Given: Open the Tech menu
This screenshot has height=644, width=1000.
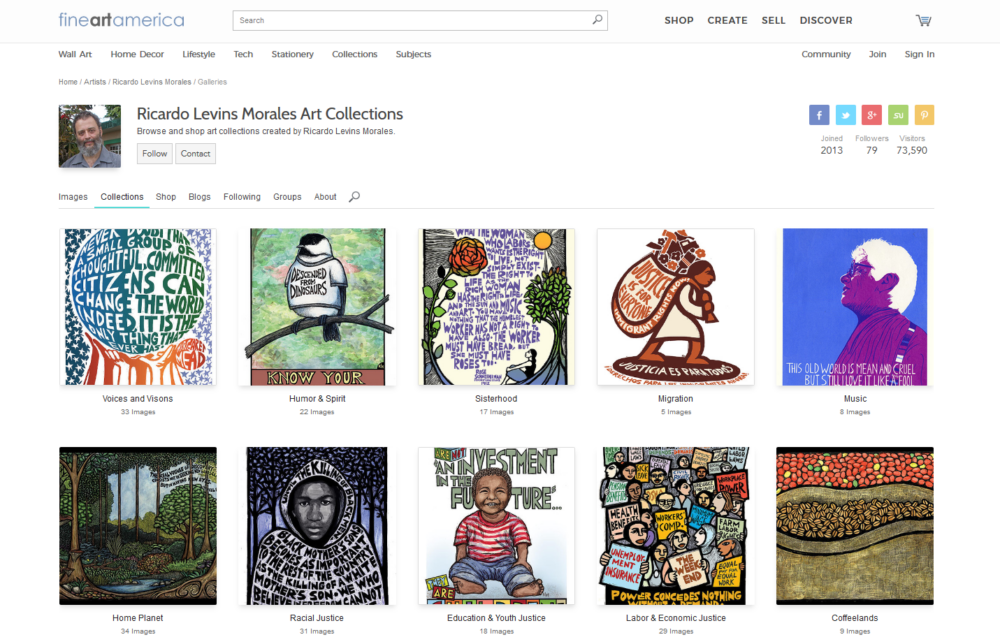Looking at the screenshot, I should (243, 54).
